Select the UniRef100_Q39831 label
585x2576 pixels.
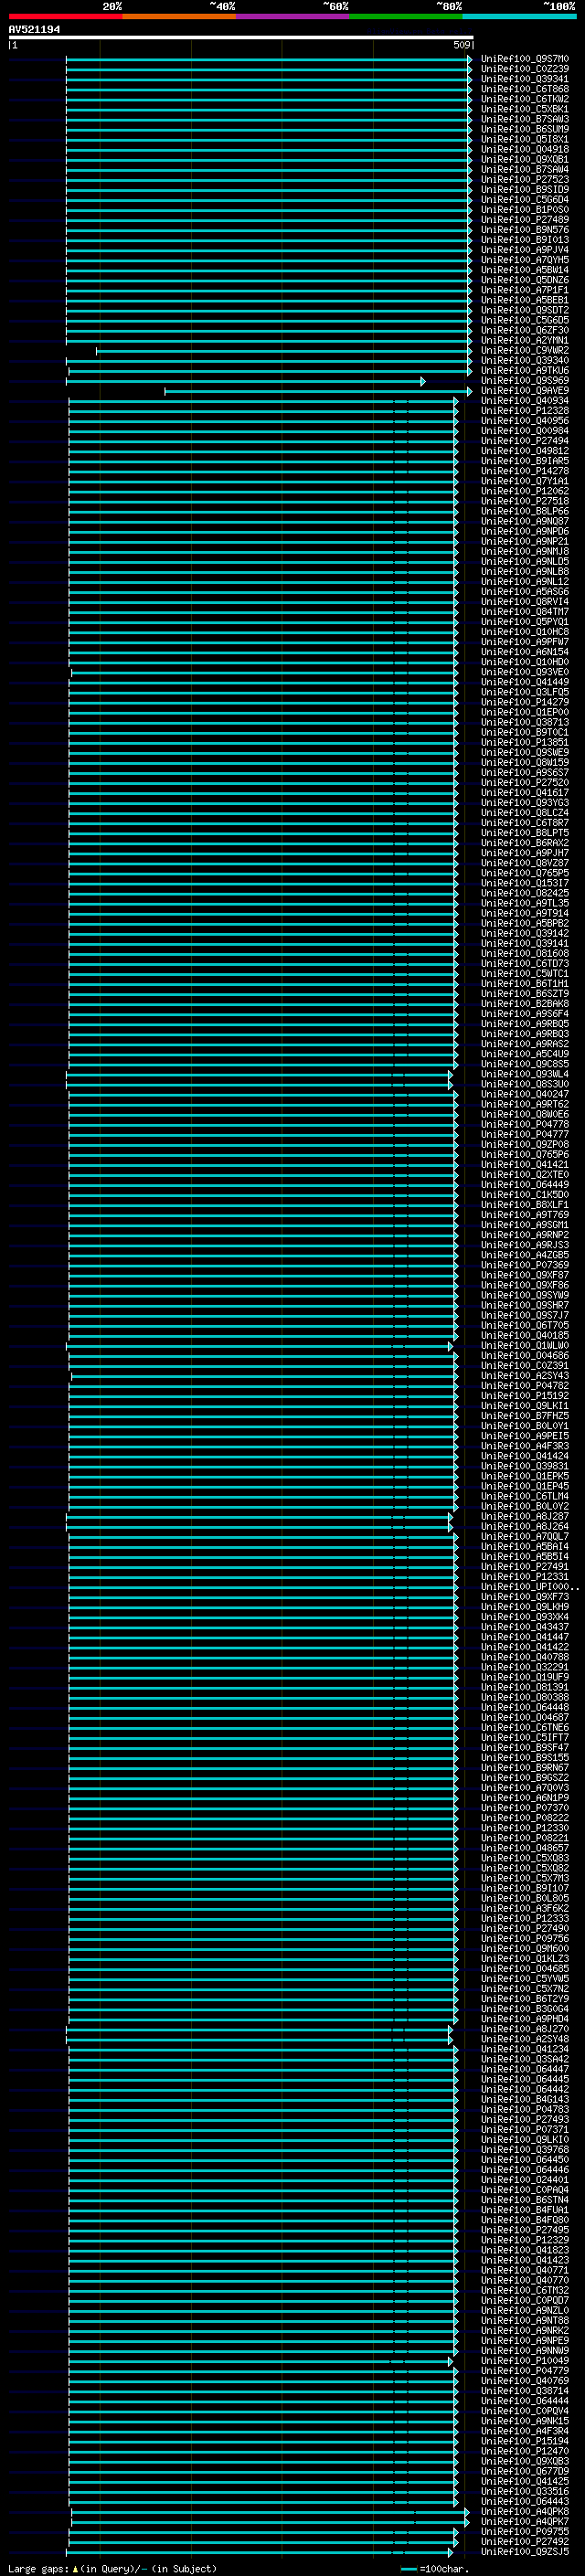click(x=525, y=1466)
